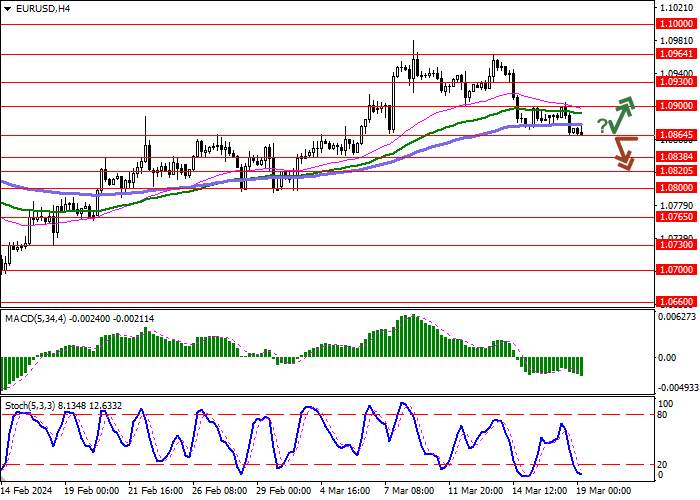Click the 1.09810 price axis value
Image resolution: width=700 pixels, height=500 pixels.
[677, 41]
